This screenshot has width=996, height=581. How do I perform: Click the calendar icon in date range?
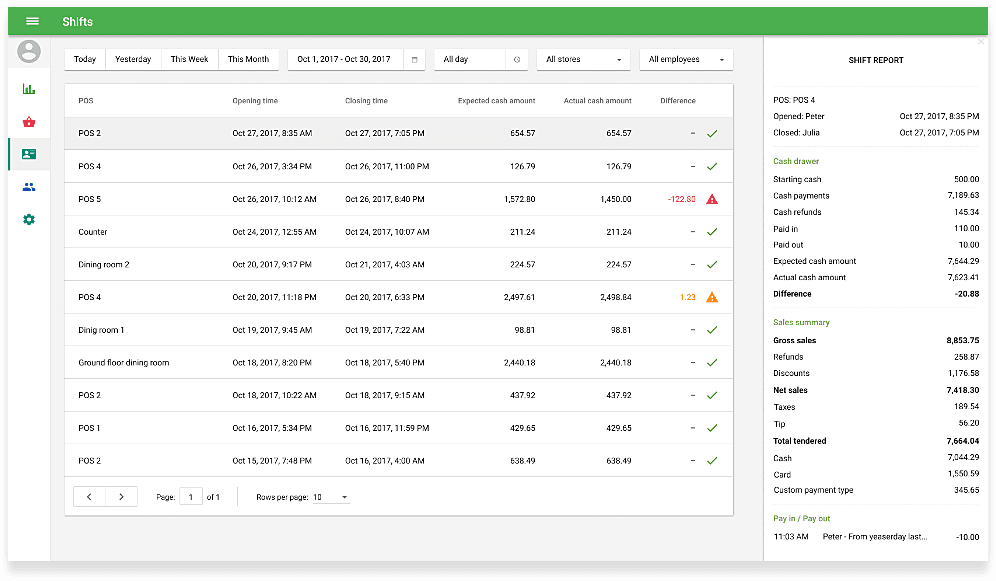(x=415, y=60)
